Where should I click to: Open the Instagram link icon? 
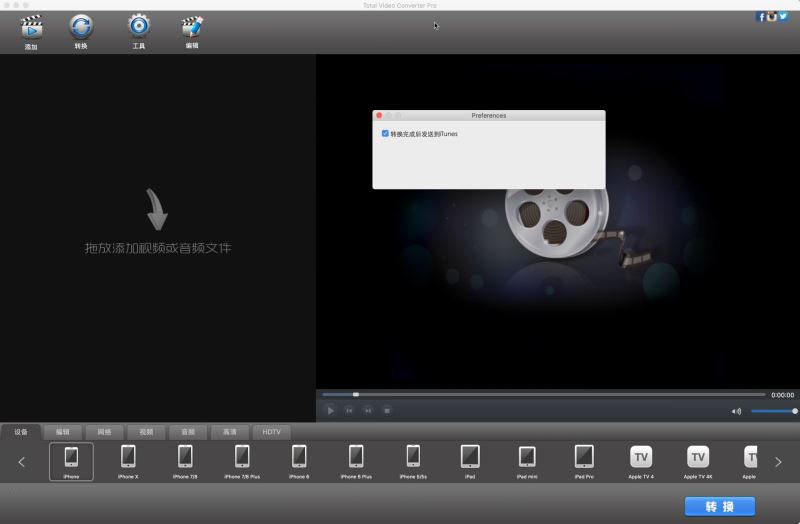(772, 17)
